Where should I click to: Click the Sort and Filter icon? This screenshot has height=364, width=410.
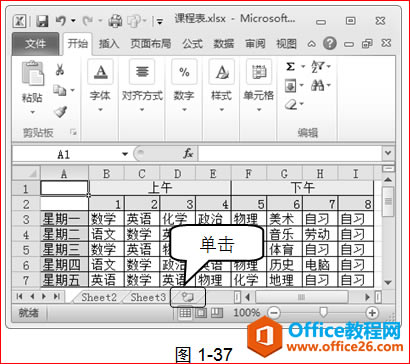point(317,67)
